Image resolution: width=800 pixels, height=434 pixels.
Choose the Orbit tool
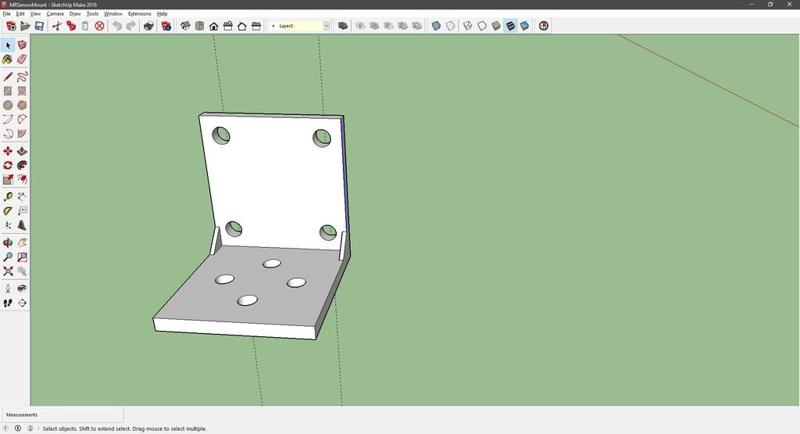coord(8,243)
